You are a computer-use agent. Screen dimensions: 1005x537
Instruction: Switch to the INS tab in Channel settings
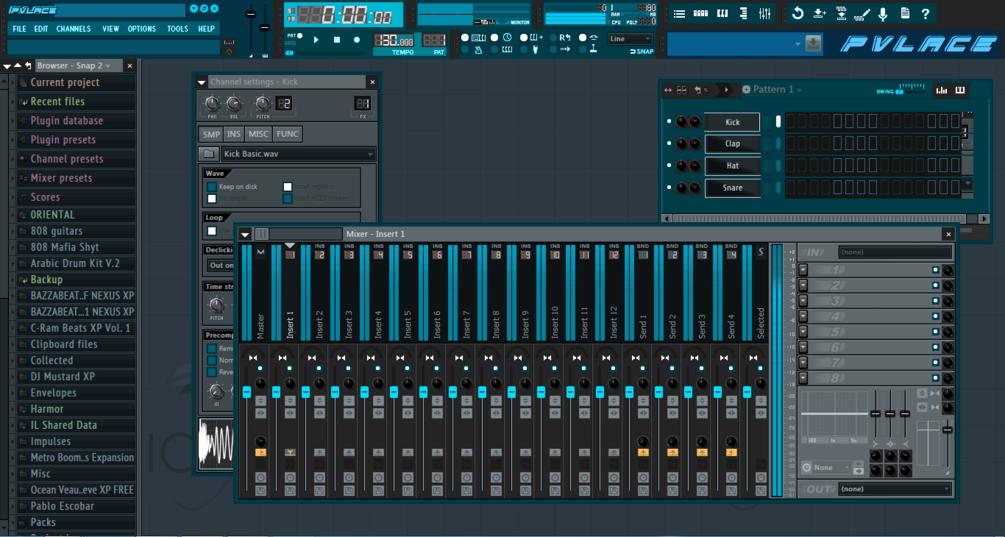click(233, 134)
